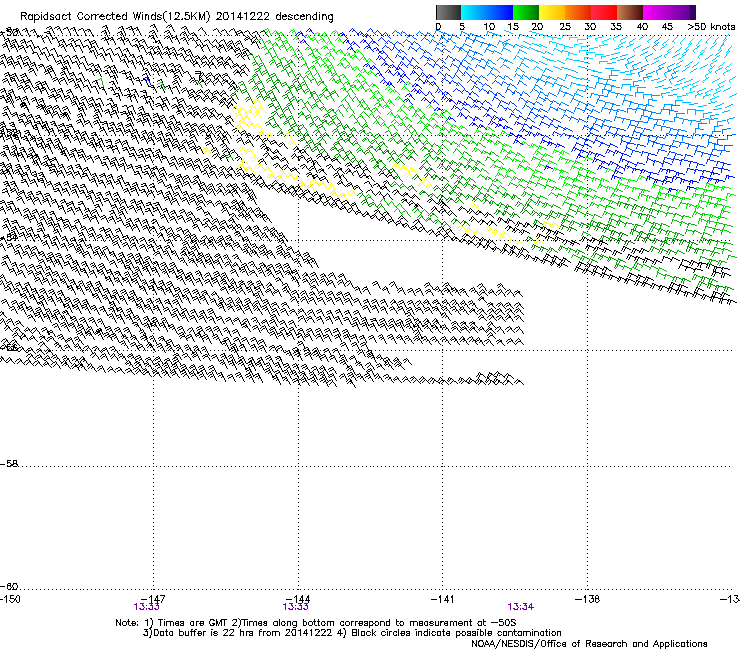Click the '-141' longitude axis label
The height and width of the screenshot is (650, 740).
click(443, 599)
